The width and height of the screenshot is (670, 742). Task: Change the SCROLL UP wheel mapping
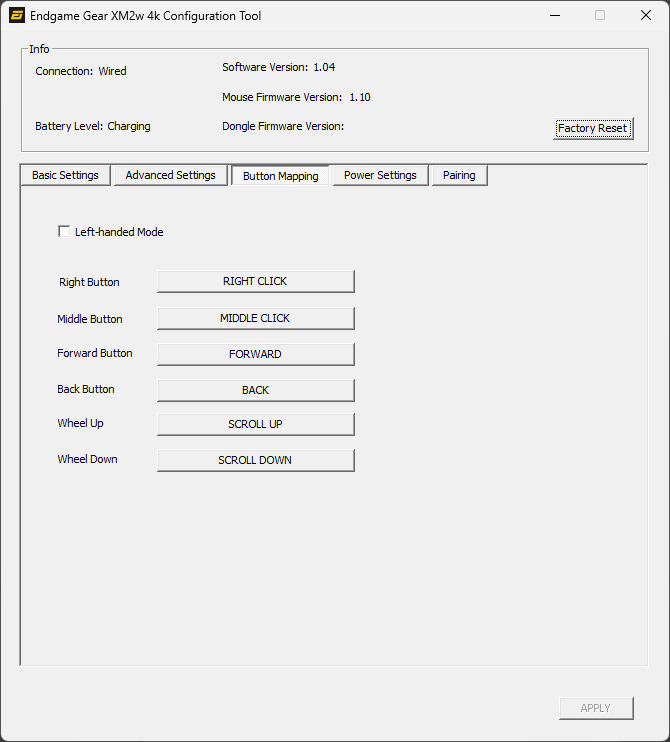256,424
